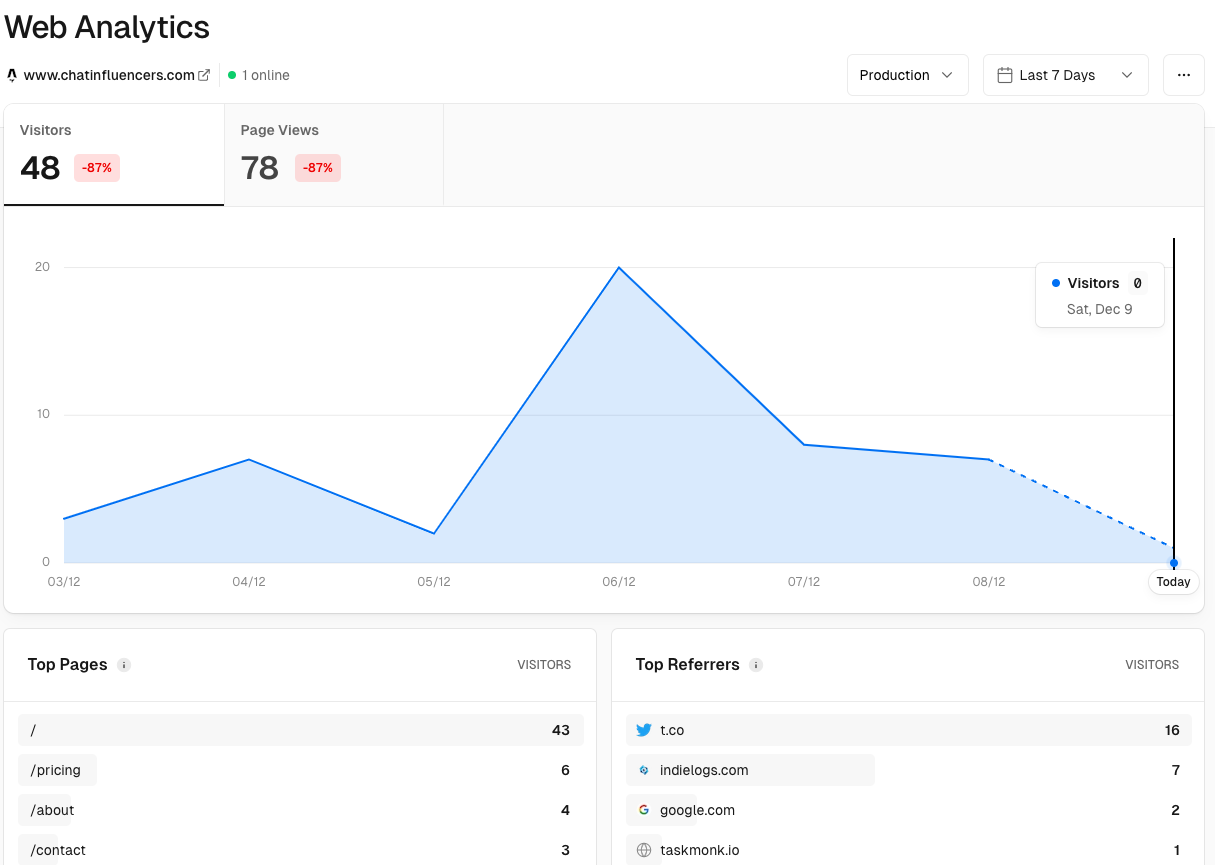This screenshot has height=865, width=1215.
Task: Click the Top Referrers heading
Action: (x=688, y=665)
